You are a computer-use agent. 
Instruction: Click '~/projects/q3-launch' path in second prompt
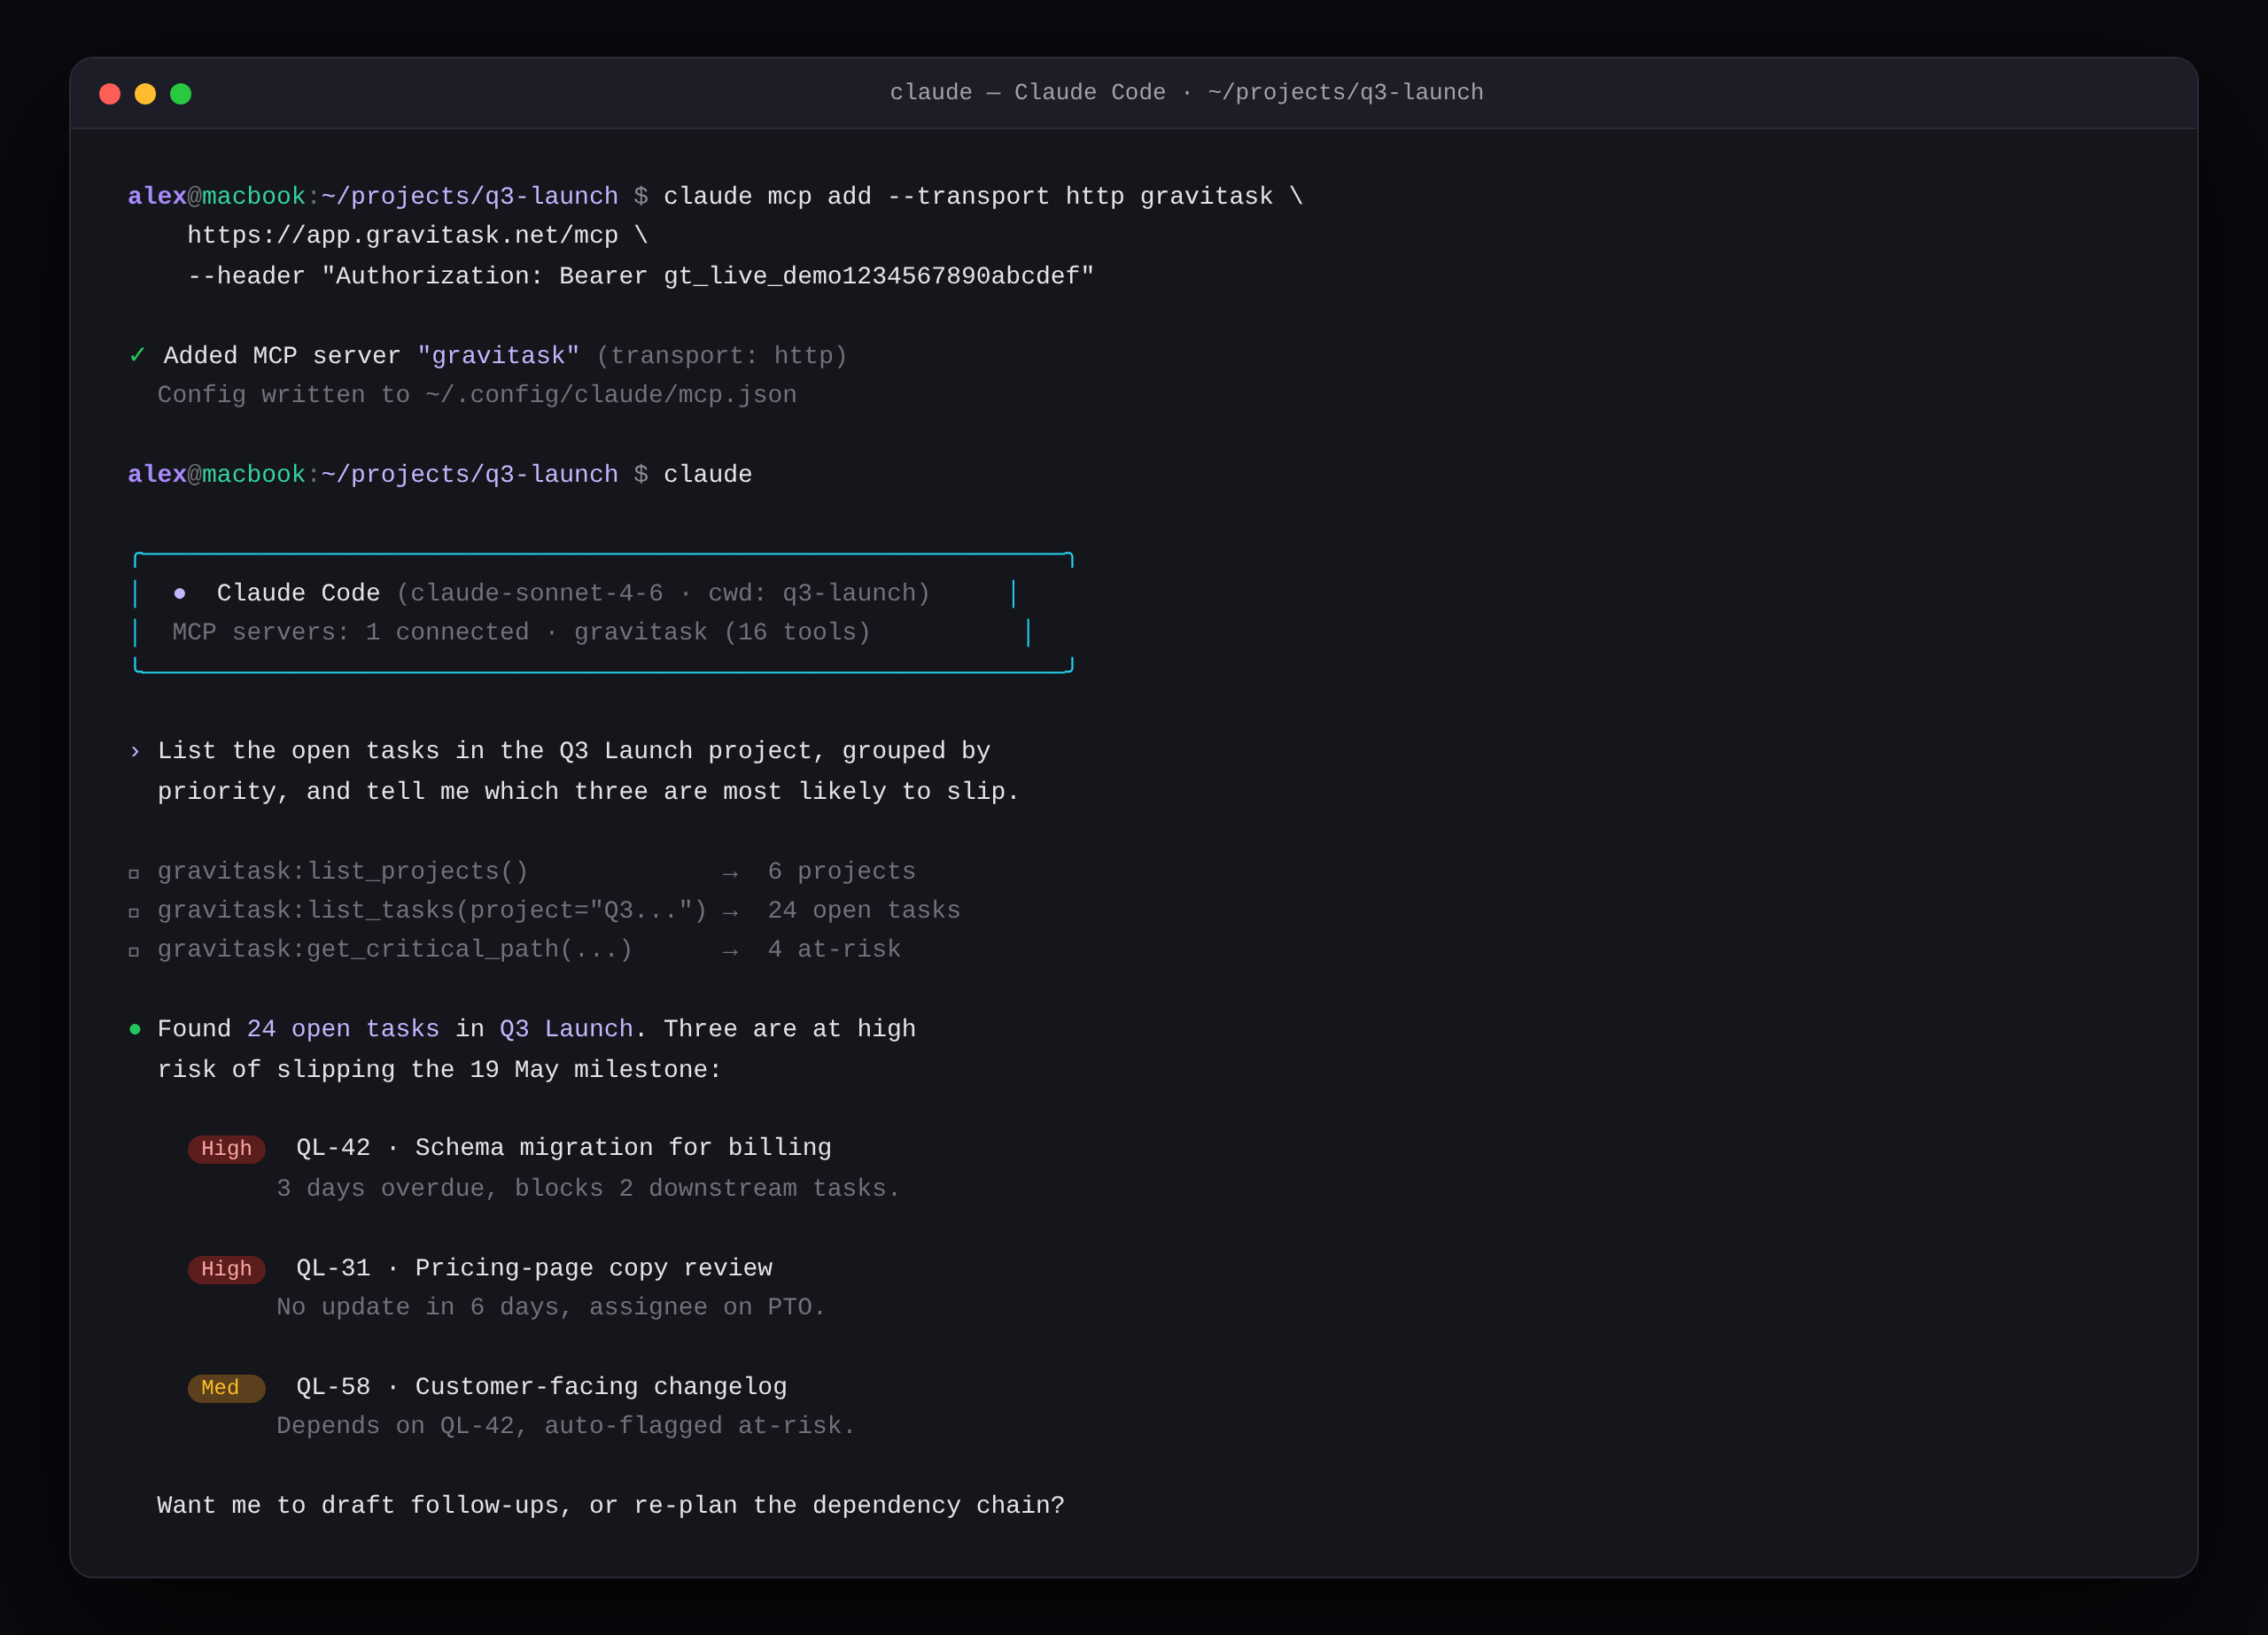[x=470, y=474]
